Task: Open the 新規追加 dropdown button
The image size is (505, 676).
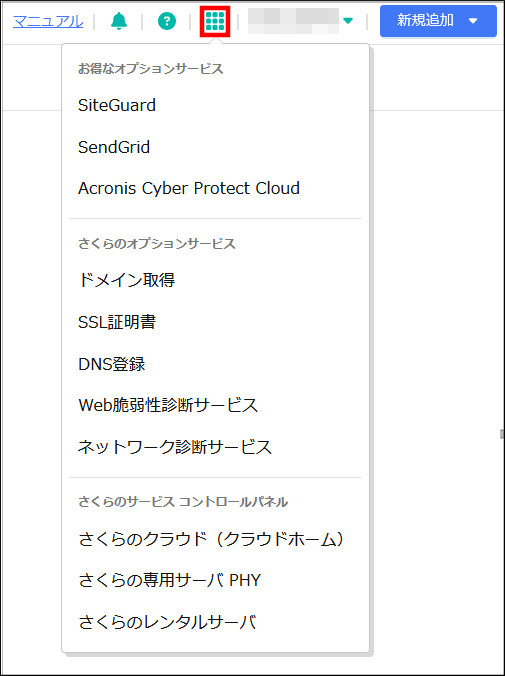Action: pyautogui.click(x=438, y=21)
